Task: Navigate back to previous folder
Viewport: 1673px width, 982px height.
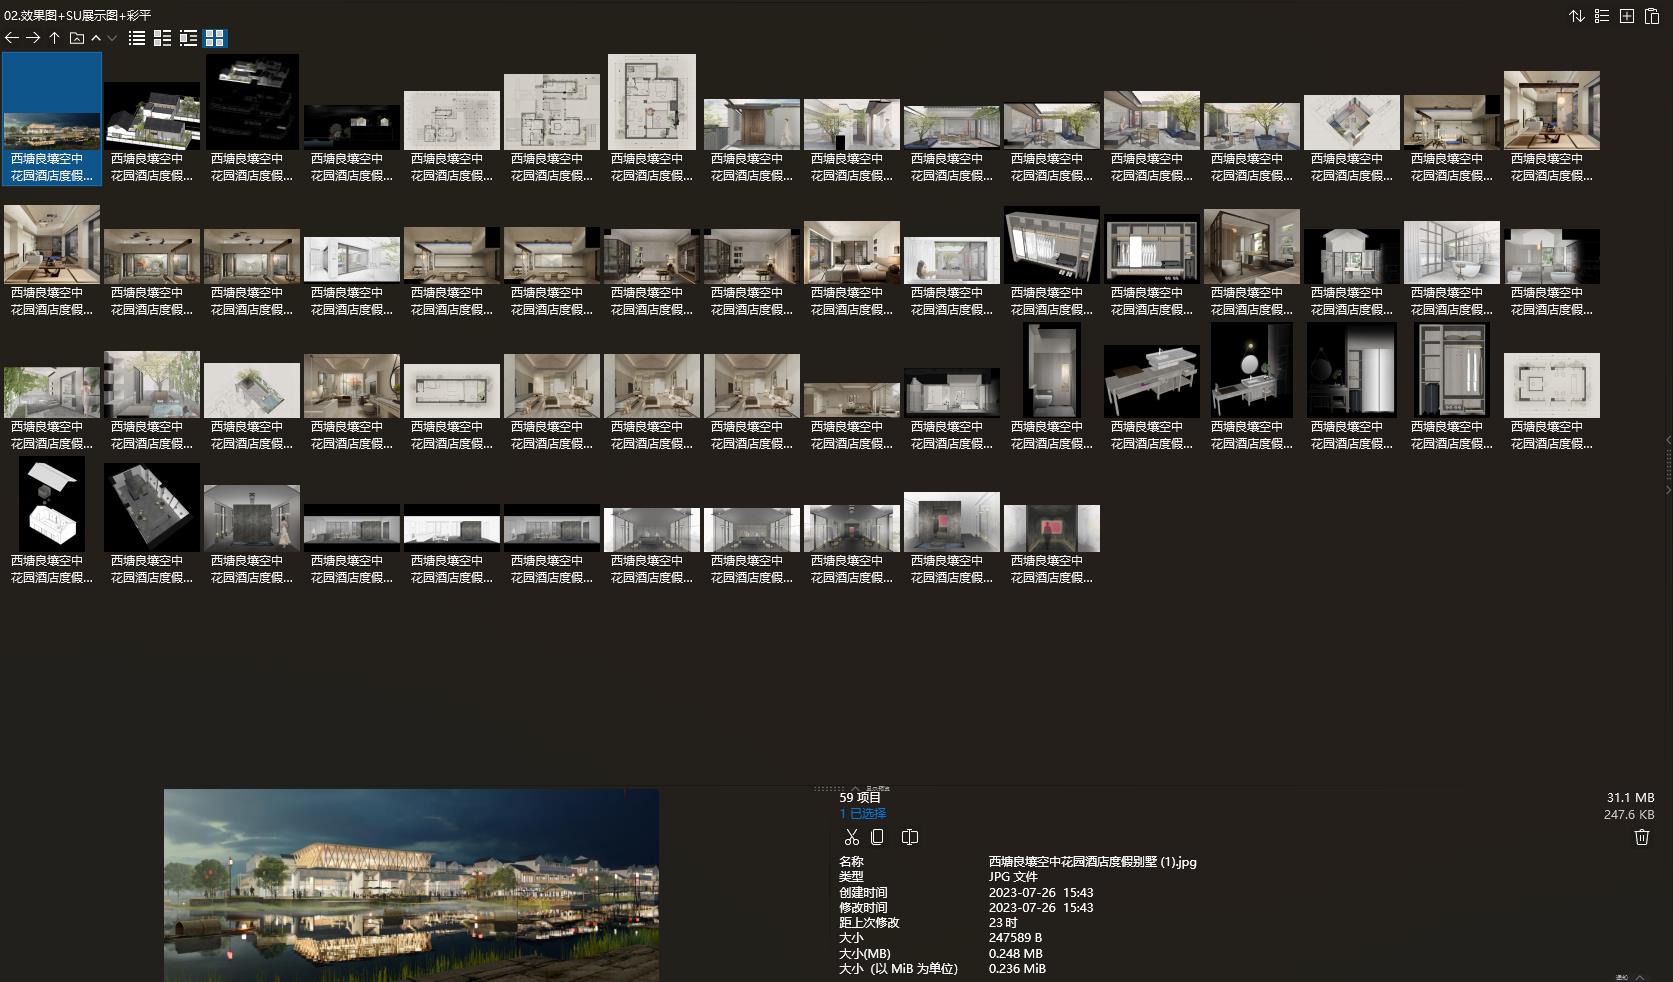Action: click(x=11, y=38)
